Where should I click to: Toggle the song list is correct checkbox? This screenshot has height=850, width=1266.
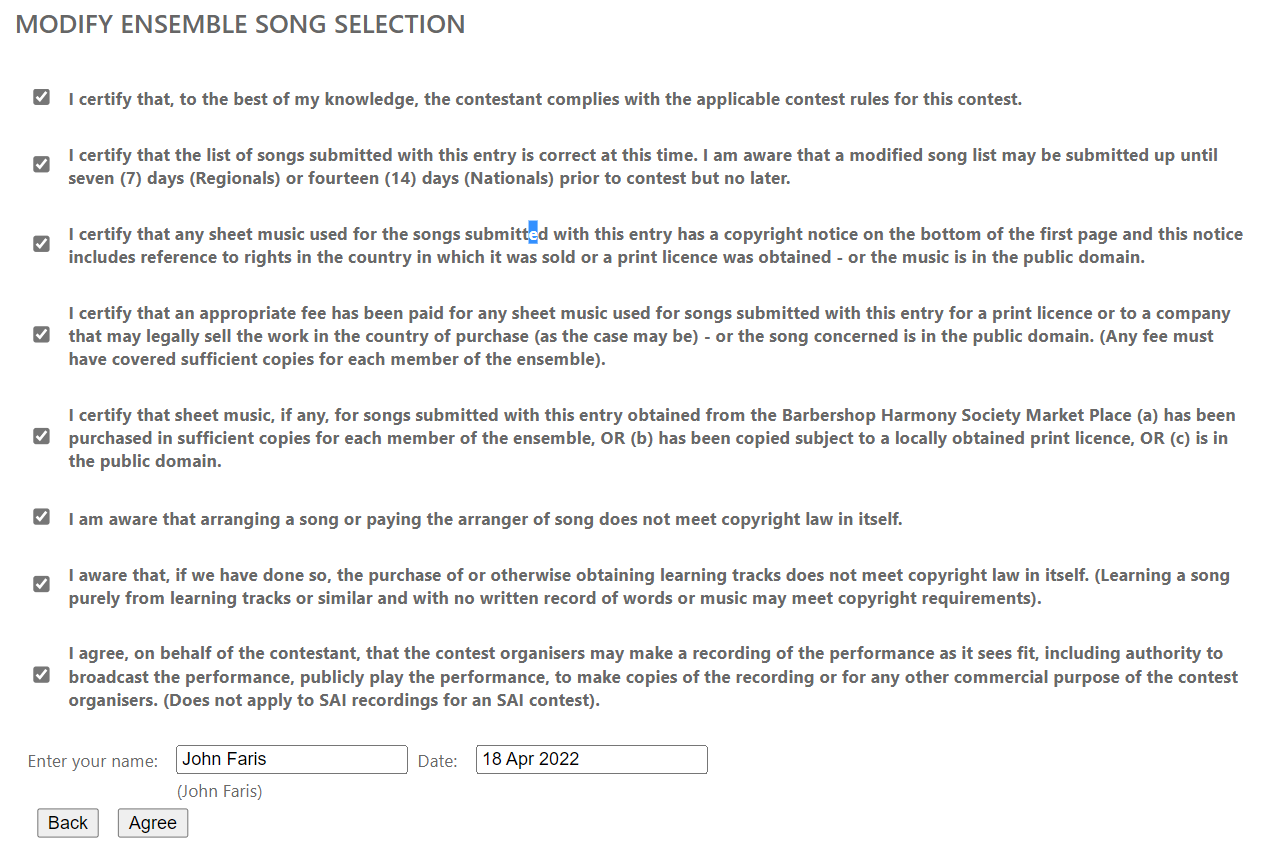(41, 164)
